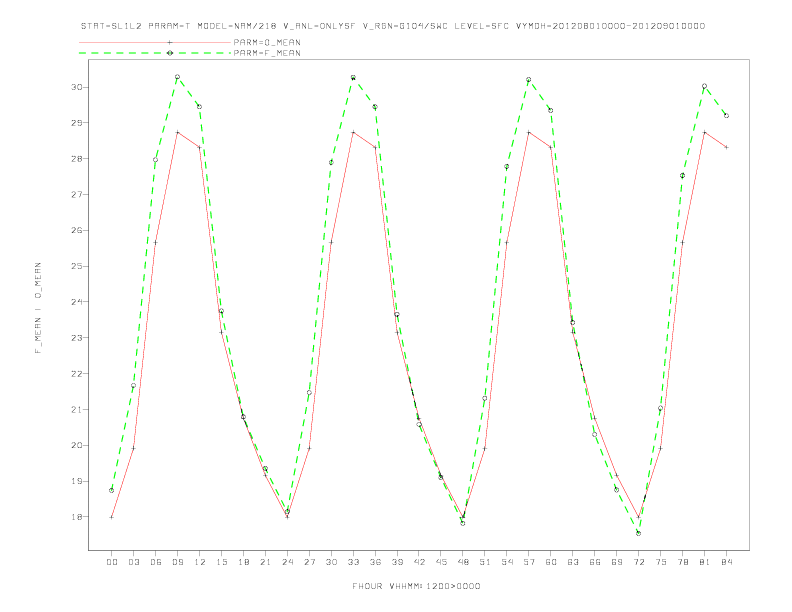Click y-axis tick label 18
This screenshot has height=612, width=792.
(x=76, y=517)
